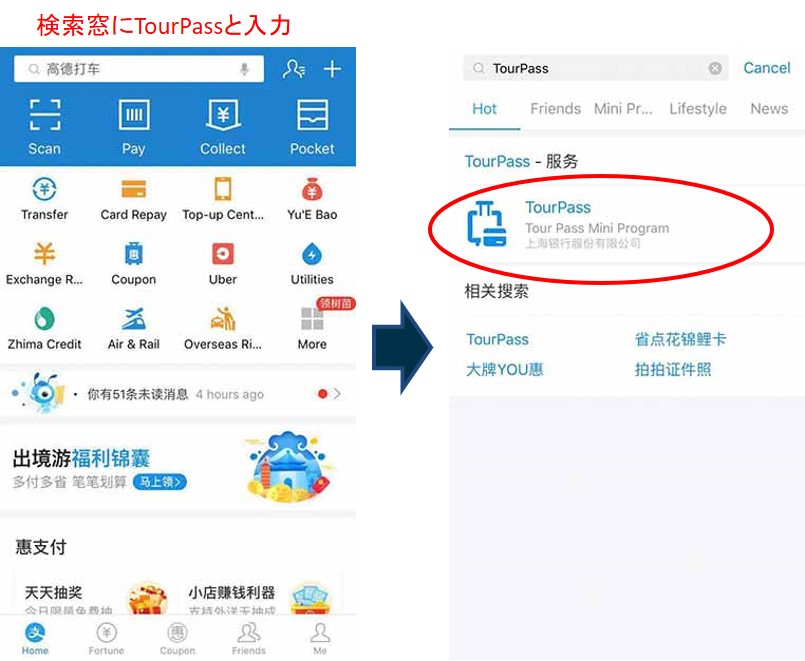Open the Utilities service
This screenshot has width=805, height=661.
point(312,264)
